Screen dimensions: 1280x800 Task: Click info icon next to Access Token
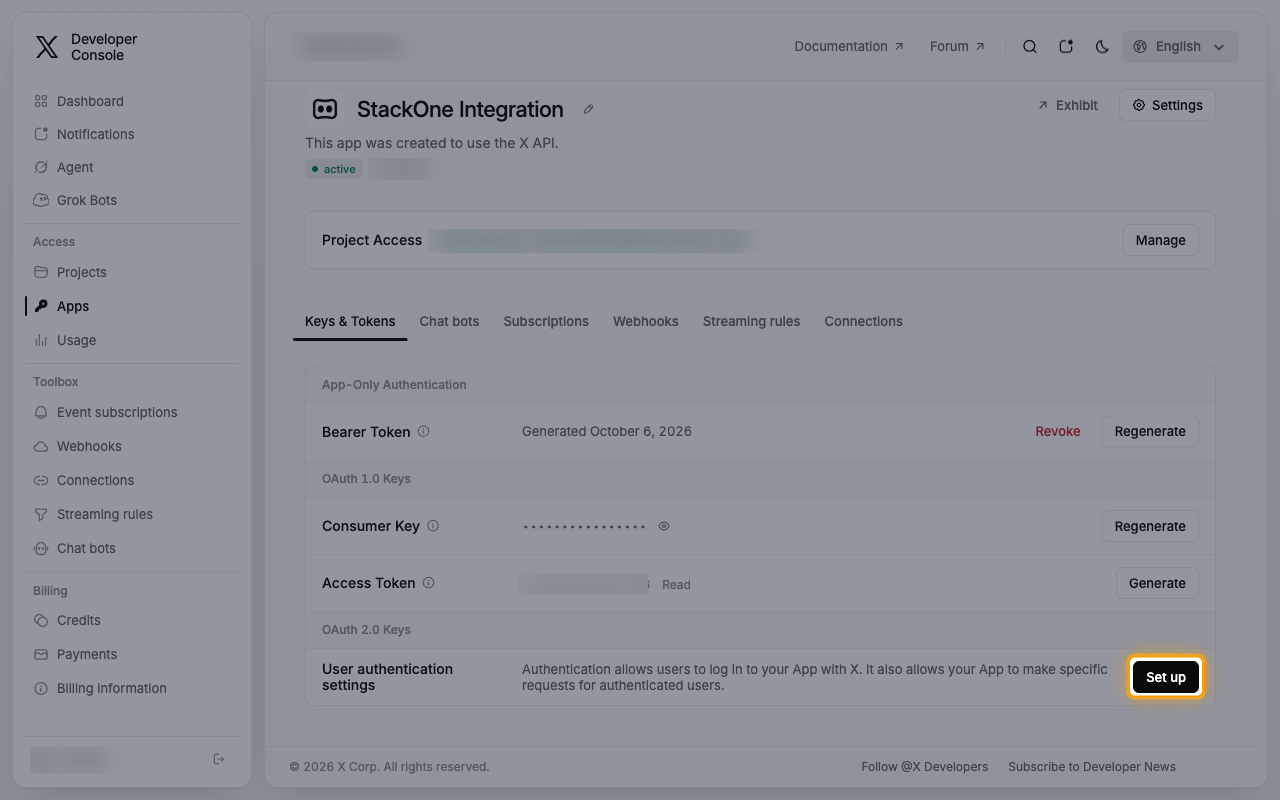pos(428,583)
